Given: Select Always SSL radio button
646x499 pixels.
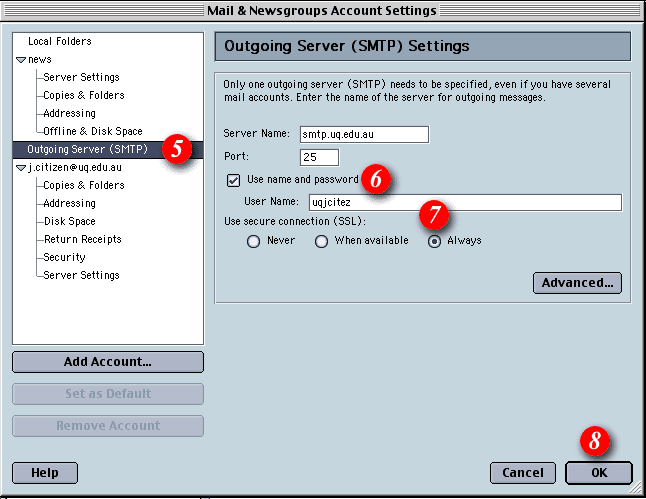Looking at the screenshot, I should [435, 241].
